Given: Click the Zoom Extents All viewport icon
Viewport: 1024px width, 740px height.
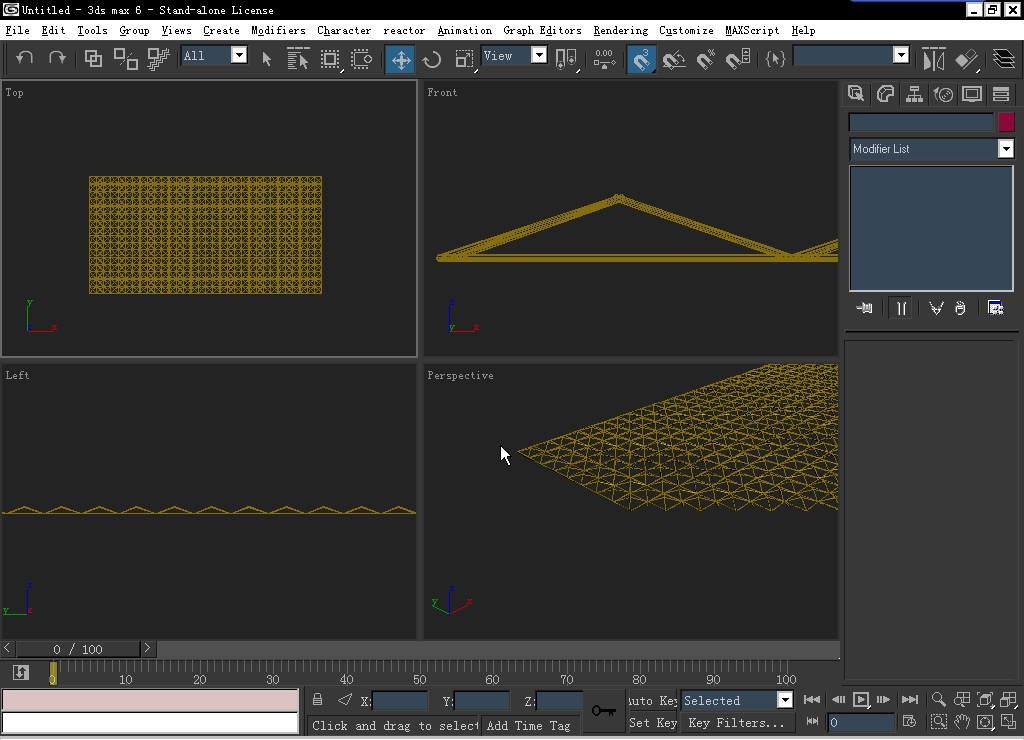Looking at the screenshot, I should click(1009, 700).
